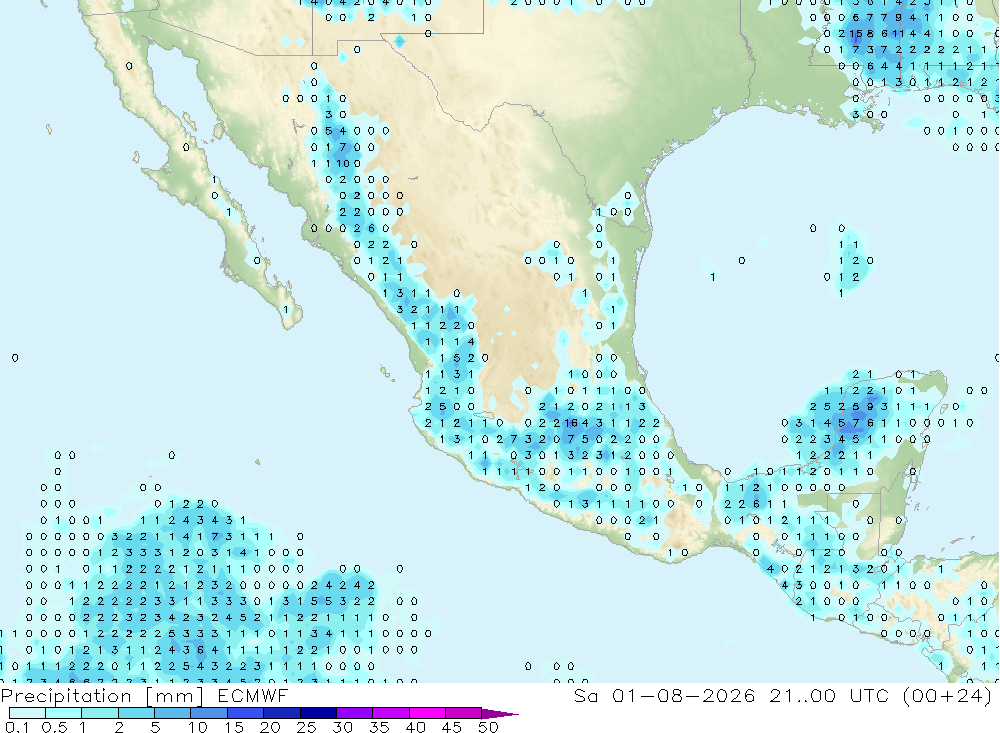Click the "16" precipitation value in central Mexico
The height and width of the screenshot is (733, 1000).
571,423
